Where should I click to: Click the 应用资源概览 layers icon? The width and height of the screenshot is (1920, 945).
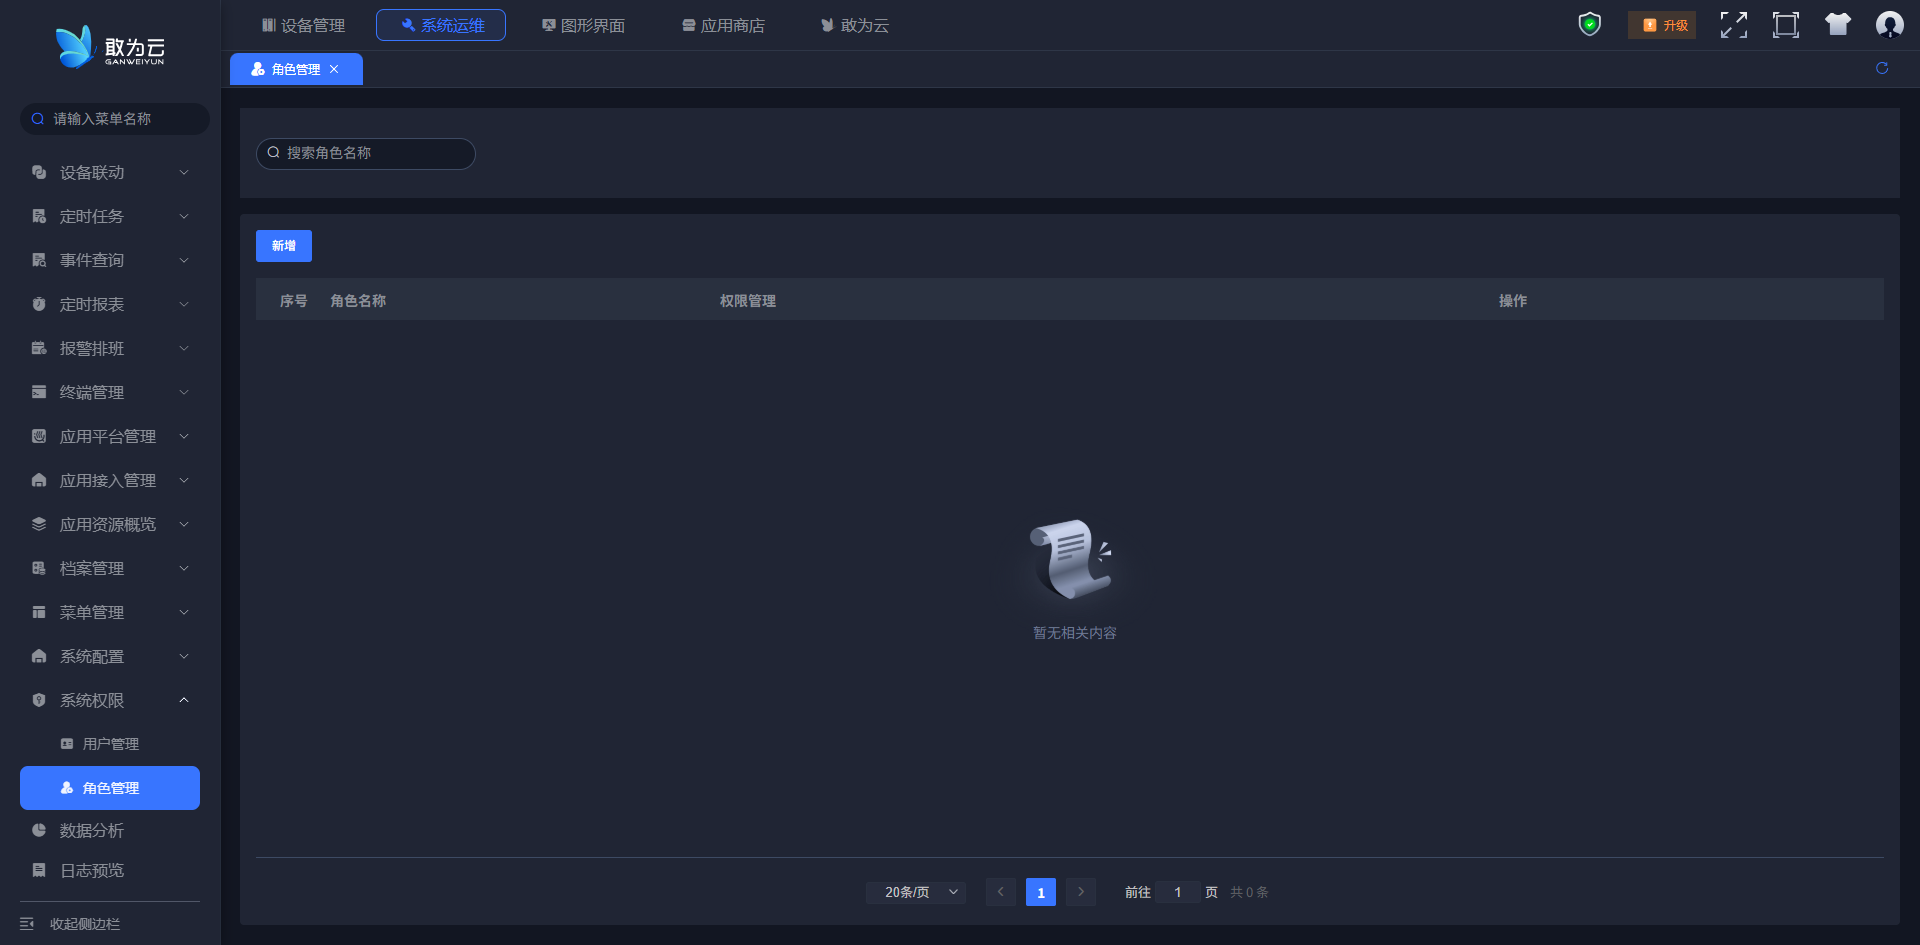point(39,524)
